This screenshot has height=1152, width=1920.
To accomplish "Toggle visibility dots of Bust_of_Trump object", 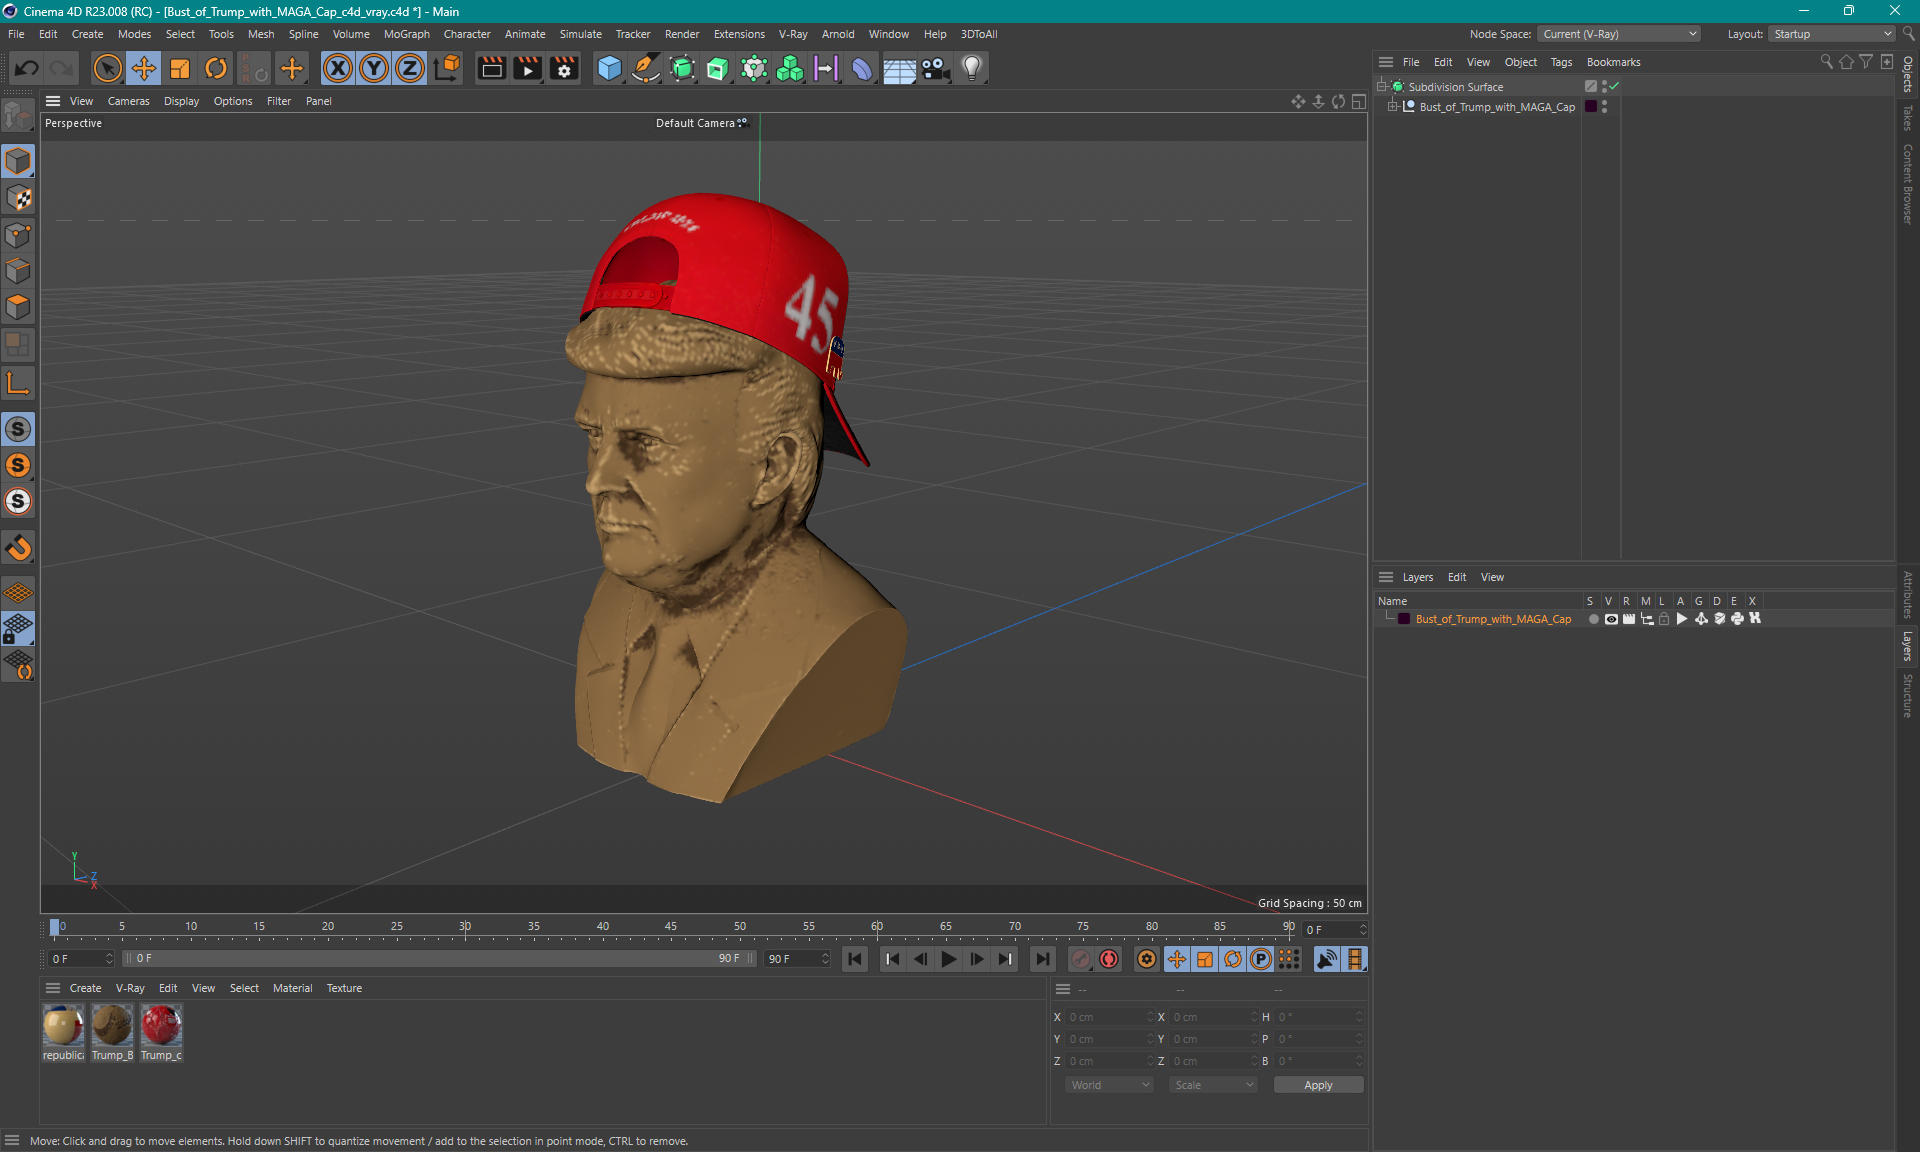I will (1604, 106).
